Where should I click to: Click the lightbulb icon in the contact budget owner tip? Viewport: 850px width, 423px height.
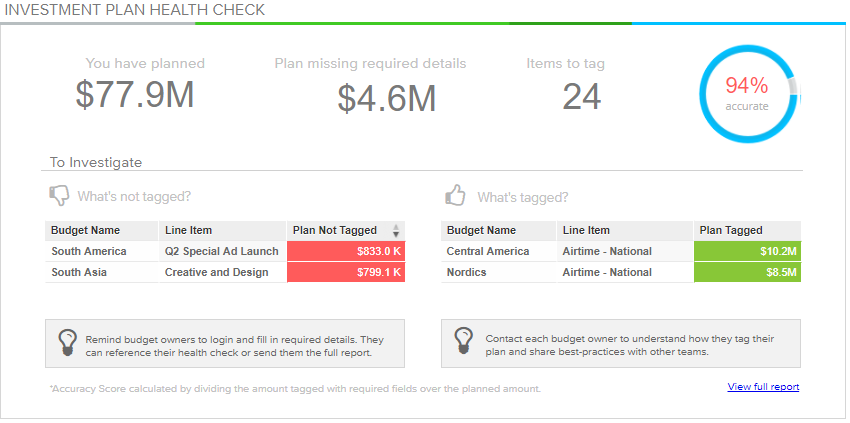[464, 342]
